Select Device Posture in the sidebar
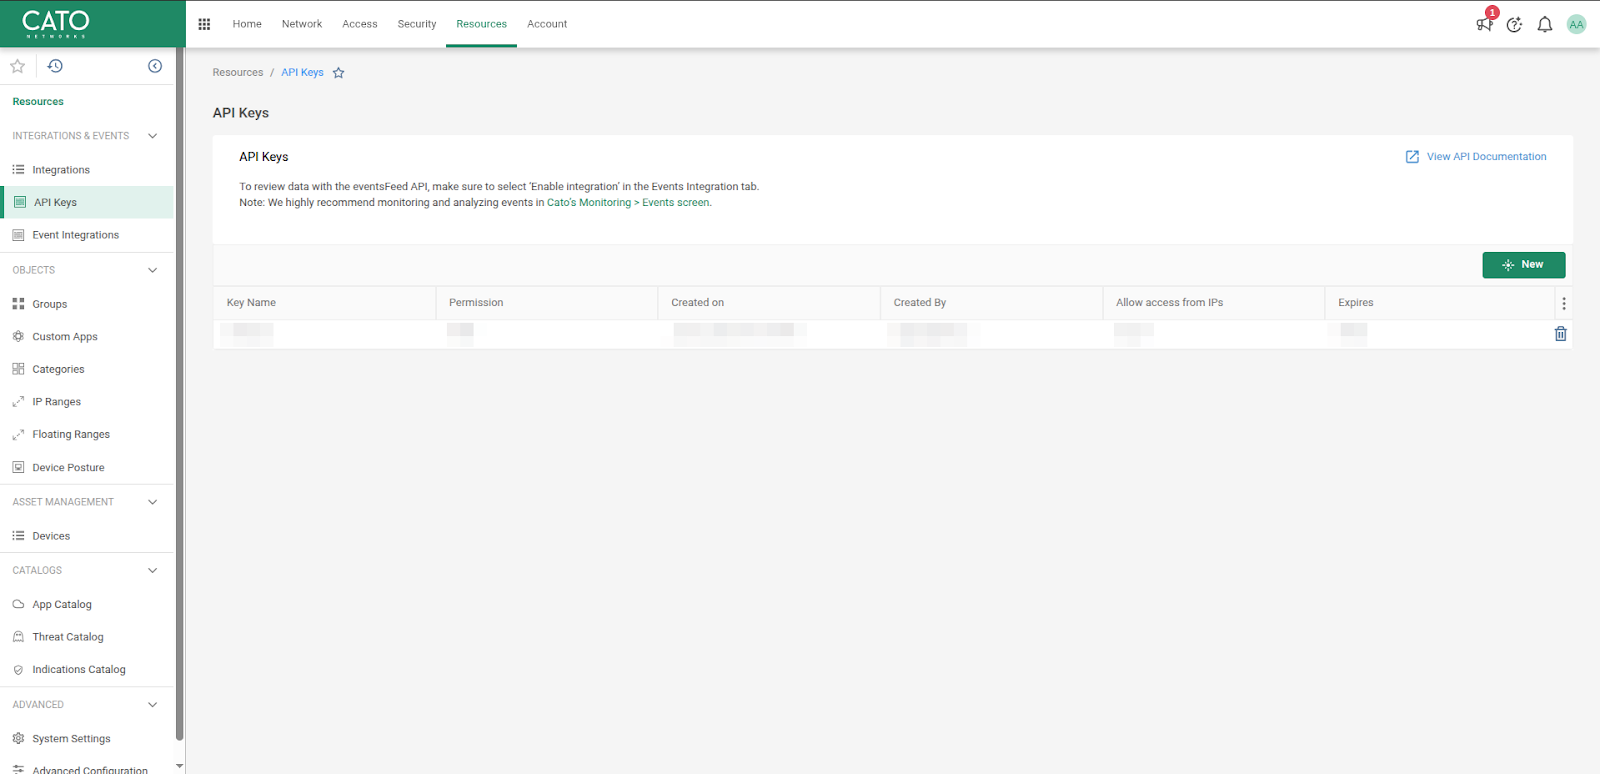Screen dimensions: 1600x774 tap(68, 468)
